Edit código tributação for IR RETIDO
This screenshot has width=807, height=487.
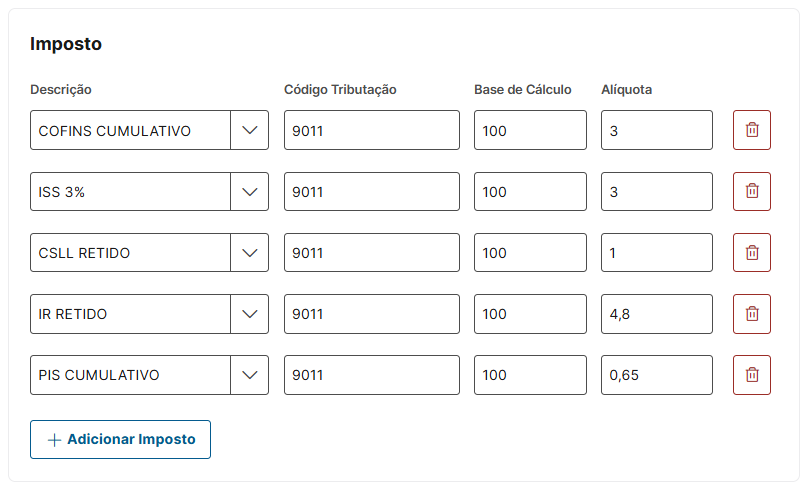(x=371, y=314)
